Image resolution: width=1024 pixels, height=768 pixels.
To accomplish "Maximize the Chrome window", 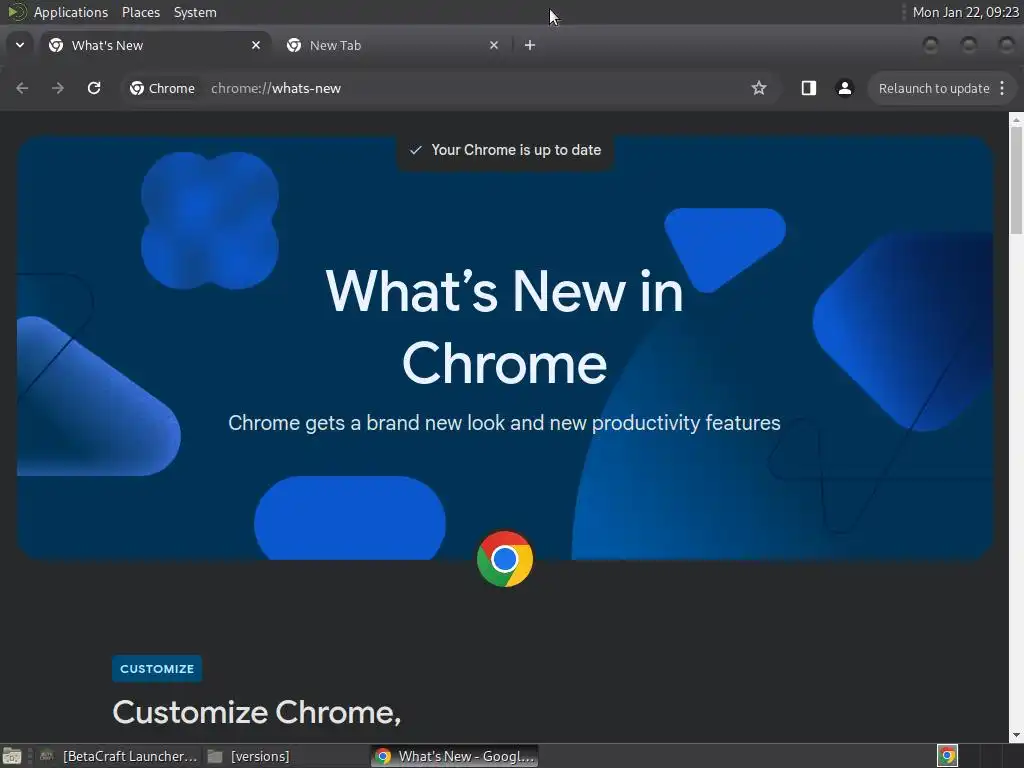I will (968, 45).
